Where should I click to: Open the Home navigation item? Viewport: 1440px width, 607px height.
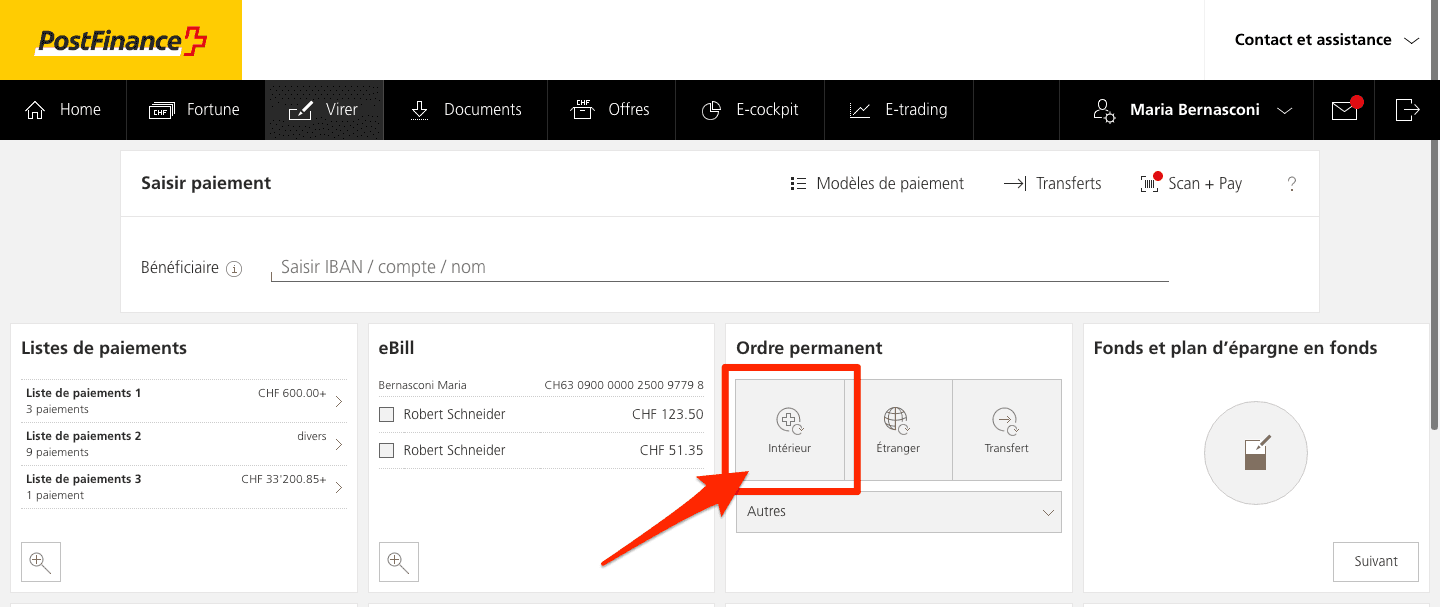click(x=63, y=110)
